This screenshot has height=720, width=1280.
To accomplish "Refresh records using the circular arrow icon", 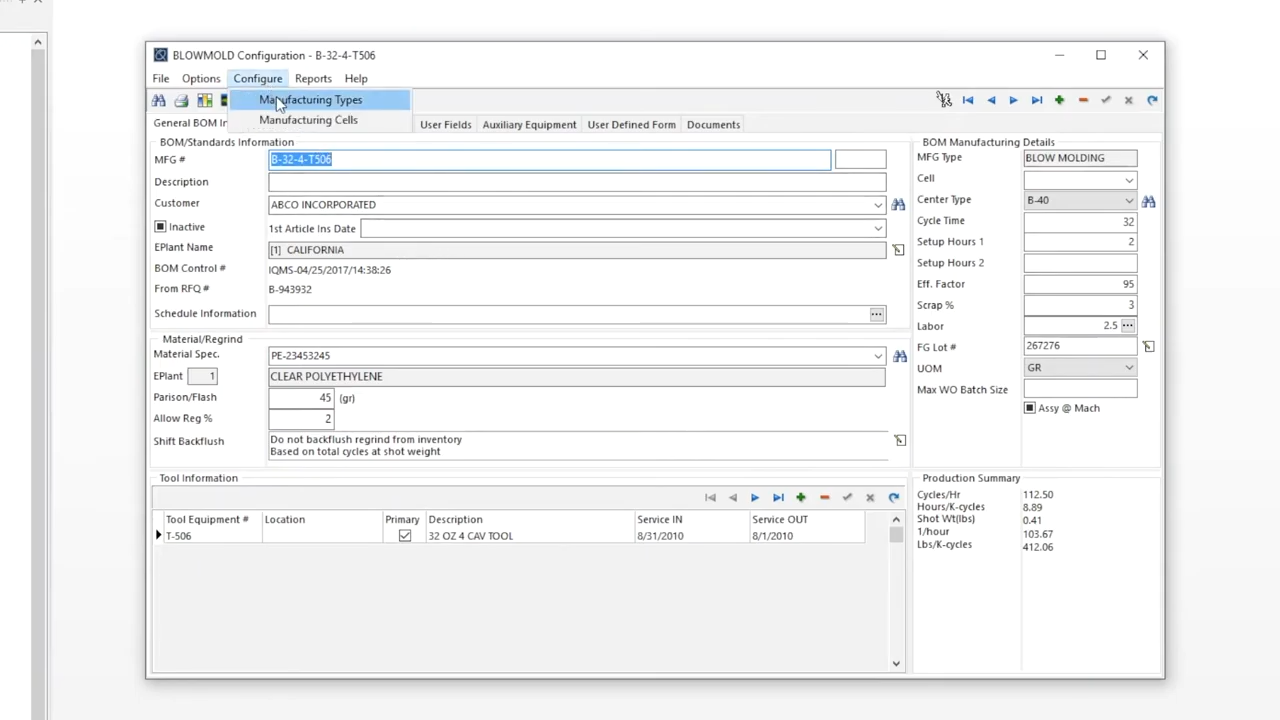I will point(1152,100).
